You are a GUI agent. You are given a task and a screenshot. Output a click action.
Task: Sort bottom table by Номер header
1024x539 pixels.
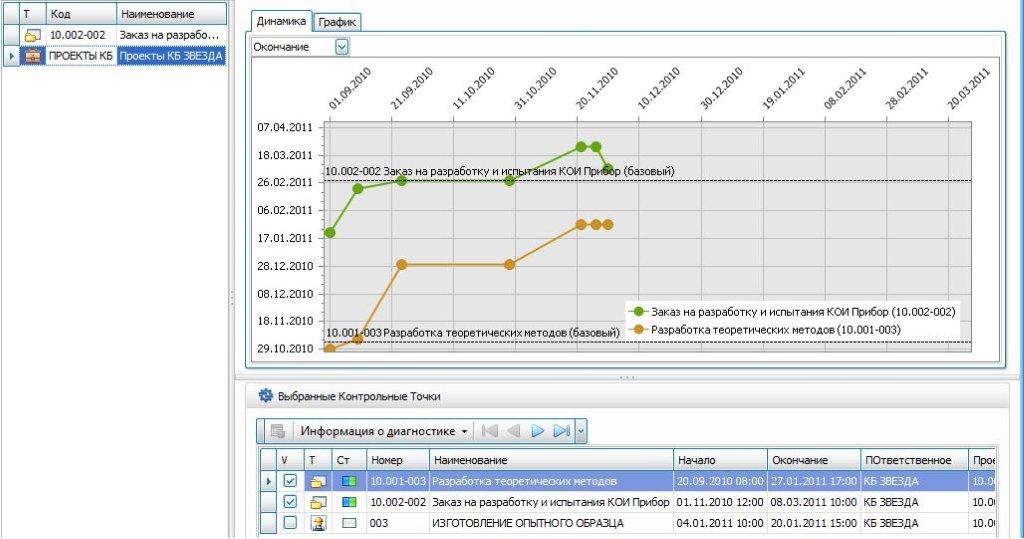(397, 460)
